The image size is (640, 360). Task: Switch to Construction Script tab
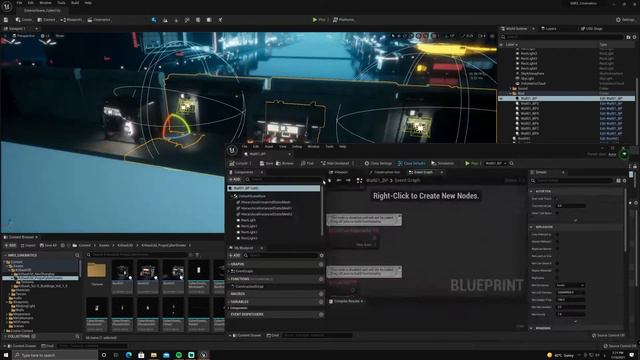tap(385, 172)
